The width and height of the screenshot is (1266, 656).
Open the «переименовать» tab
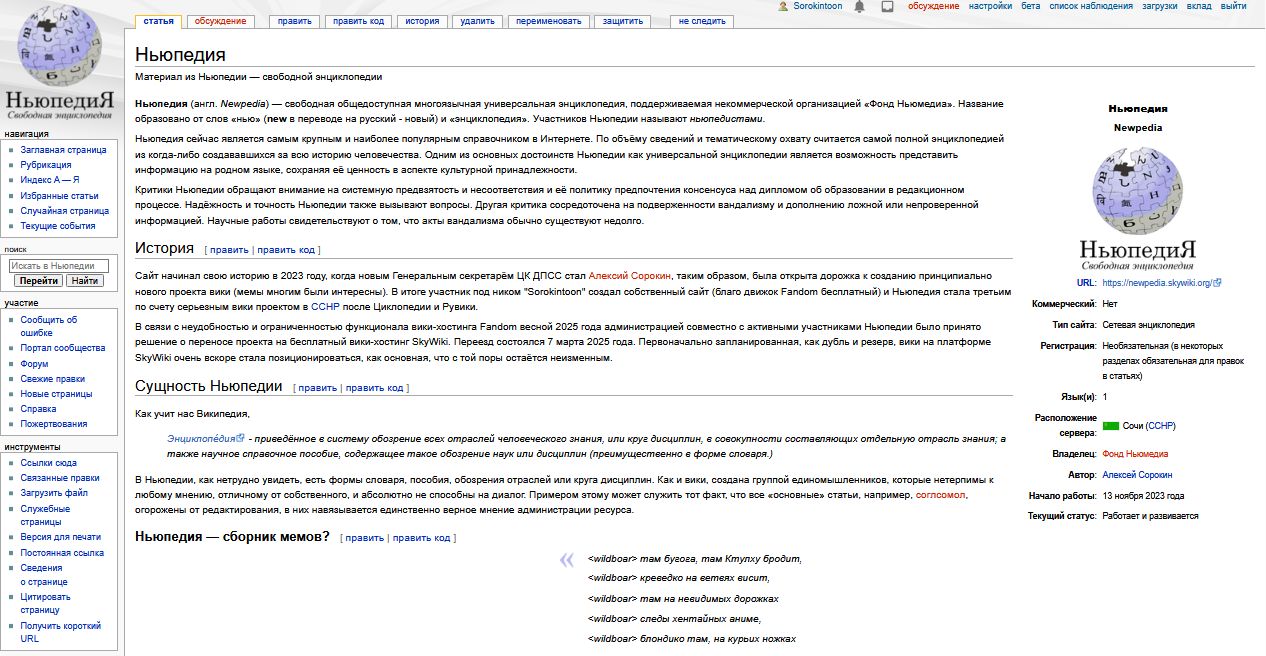click(x=549, y=21)
